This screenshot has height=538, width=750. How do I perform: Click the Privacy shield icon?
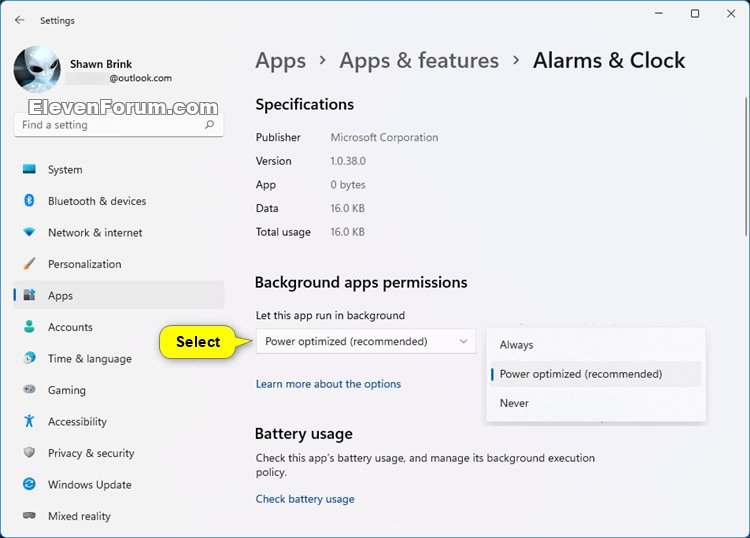pyautogui.click(x=29, y=452)
